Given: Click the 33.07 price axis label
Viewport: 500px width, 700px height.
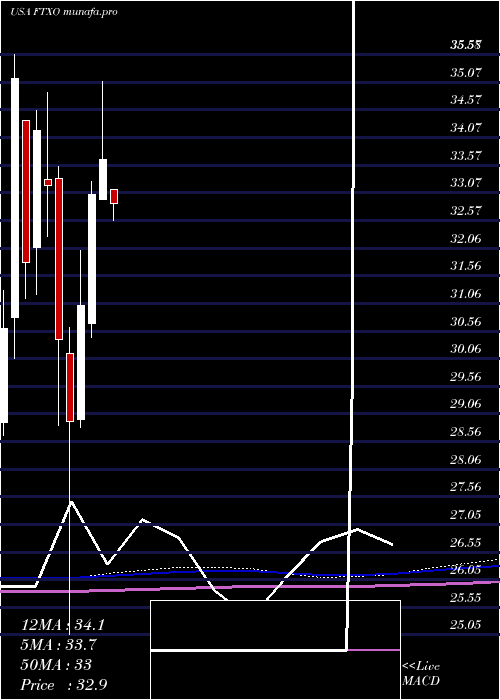Looking at the screenshot, I should pyautogui.click(x=466, y=183).
